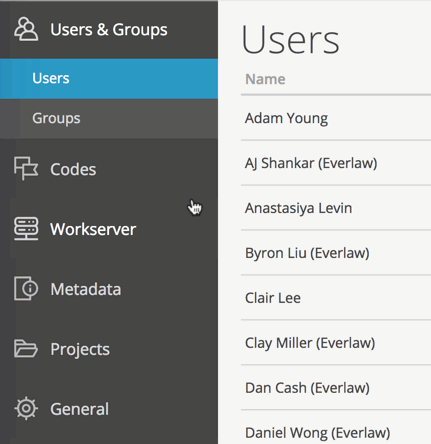431x444 pixels.
Task: Click the General gear icon
Action: (26, 408)
